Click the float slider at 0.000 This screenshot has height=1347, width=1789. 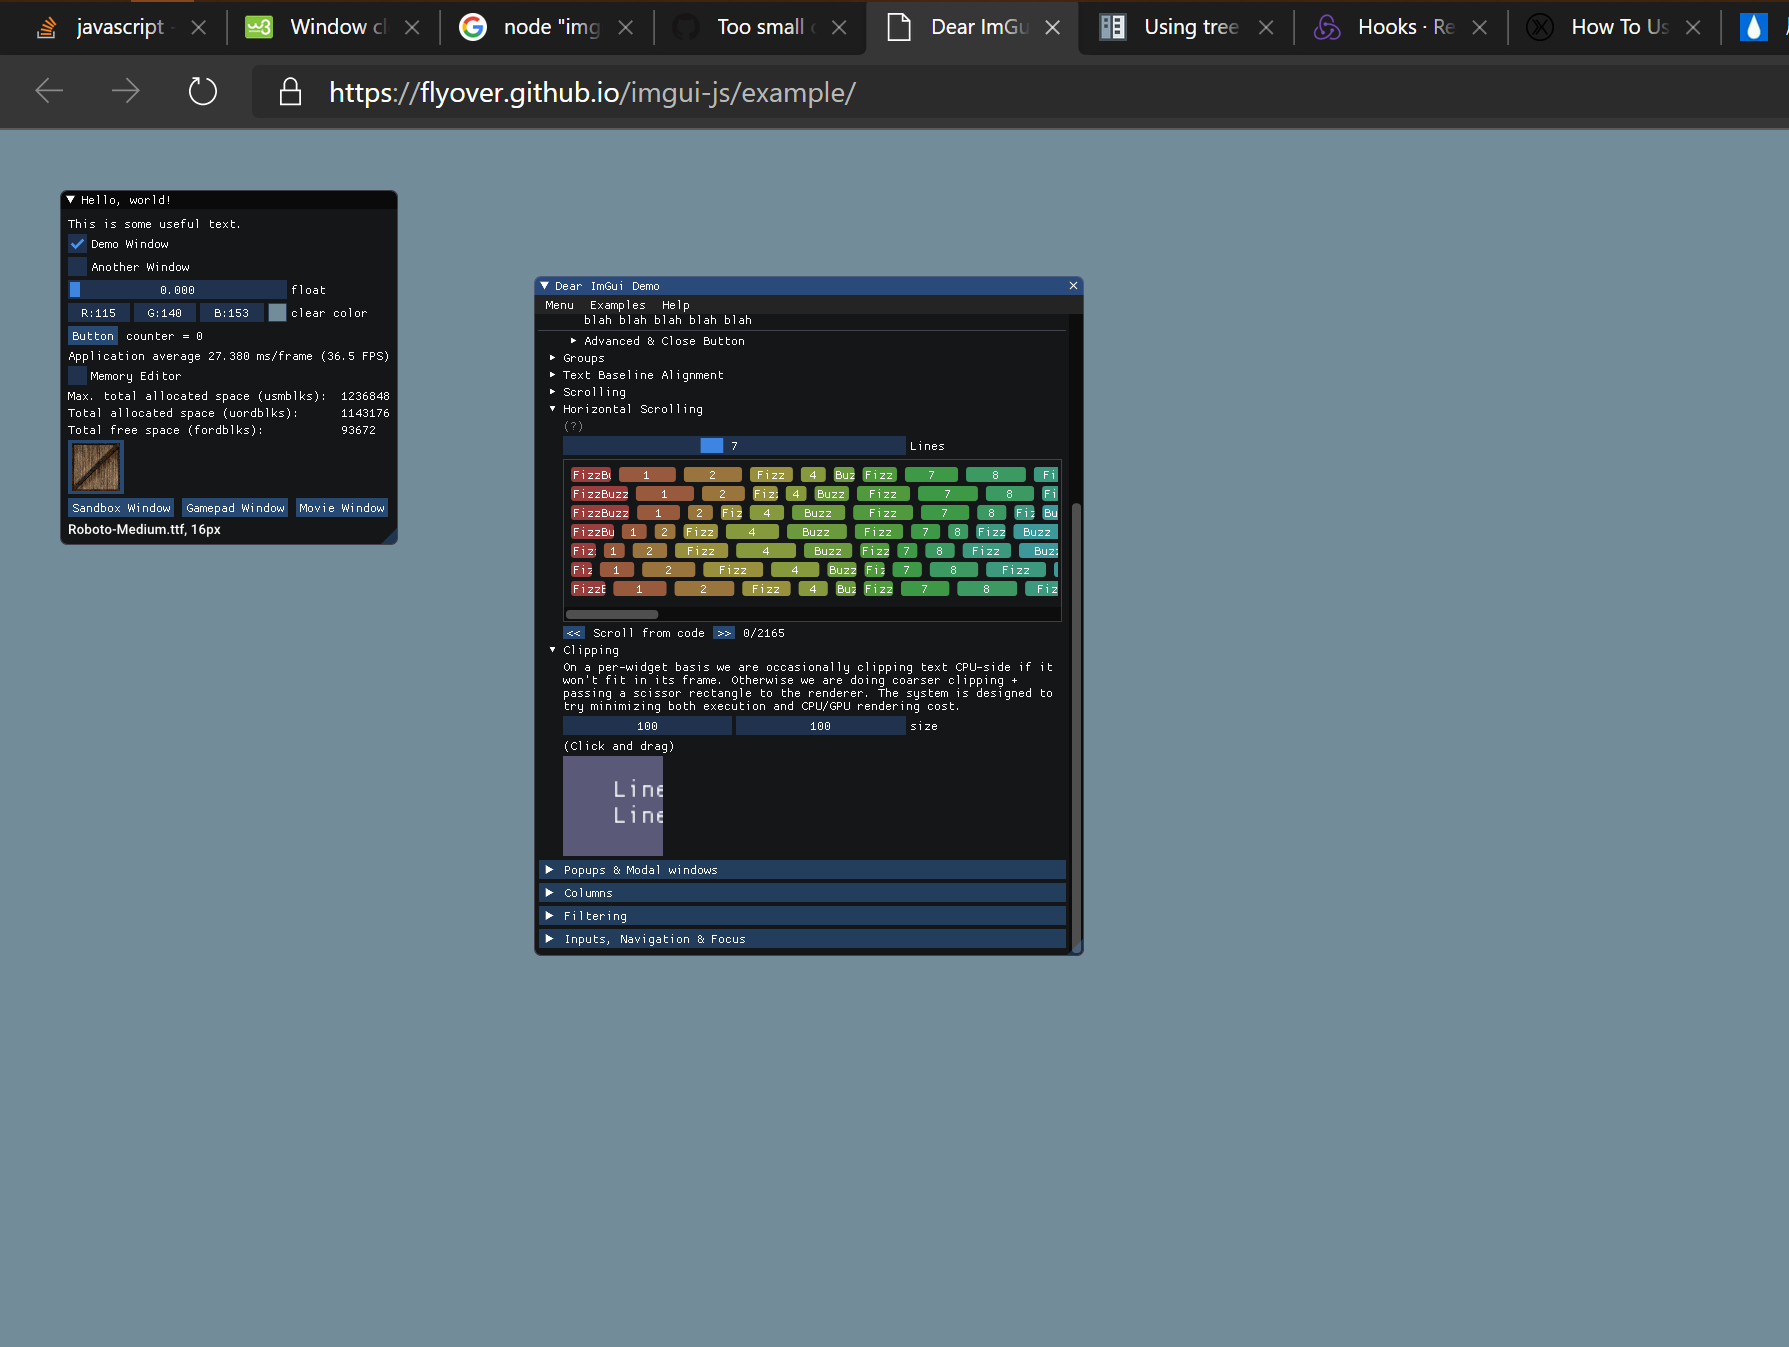pyautogui.click(x=177, y=290)
